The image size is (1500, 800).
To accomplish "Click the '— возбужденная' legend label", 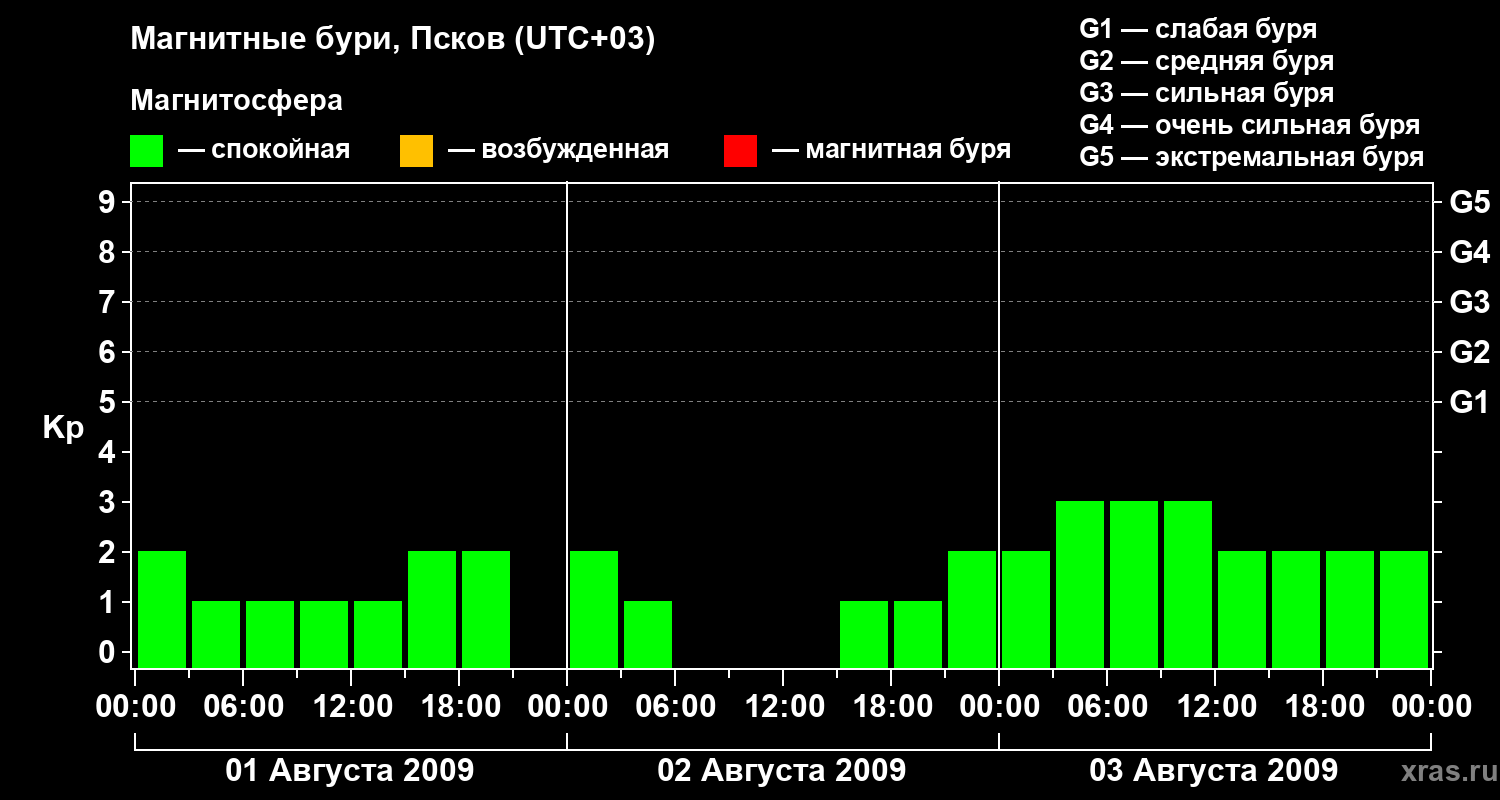I will pyautogui.click(x=558, y=151).
